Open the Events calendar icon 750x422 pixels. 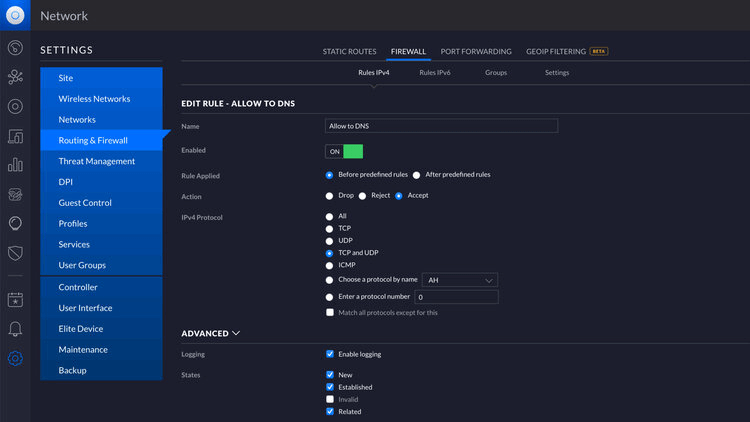point(15,299)
